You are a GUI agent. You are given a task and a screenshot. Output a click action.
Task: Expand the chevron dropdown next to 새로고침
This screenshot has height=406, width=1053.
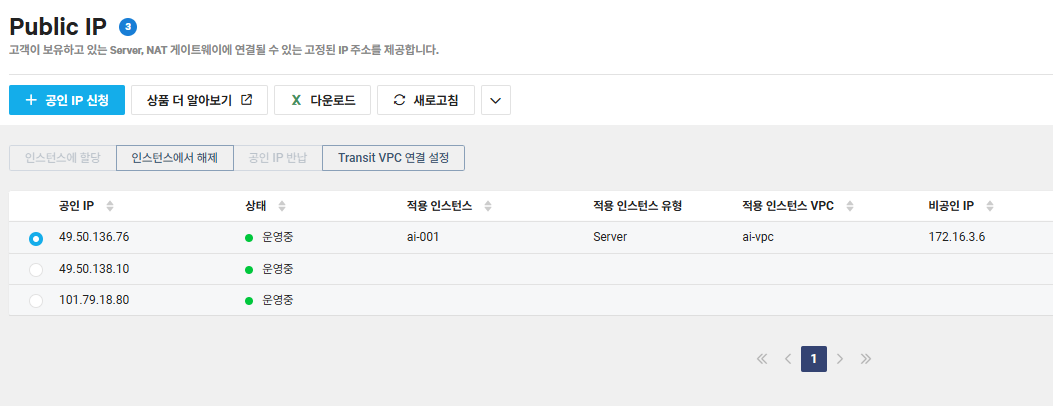496,100
